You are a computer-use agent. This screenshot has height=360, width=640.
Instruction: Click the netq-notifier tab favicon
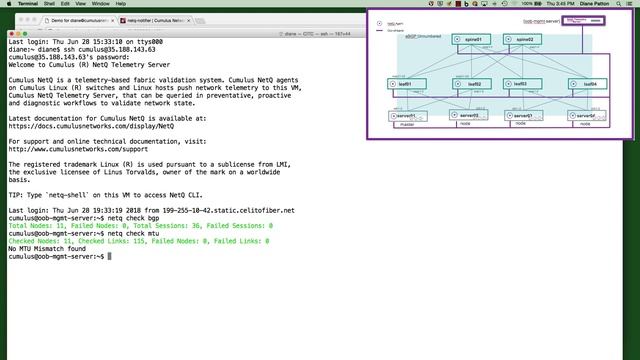pos(123,20)
